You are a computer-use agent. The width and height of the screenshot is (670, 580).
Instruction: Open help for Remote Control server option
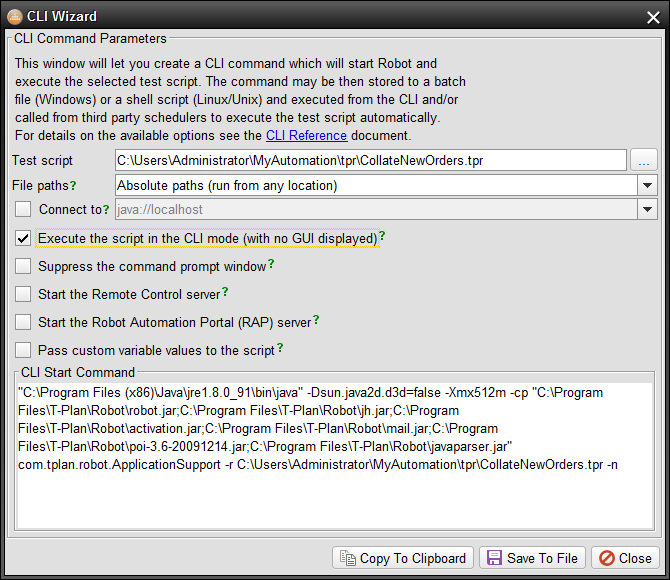225,293
